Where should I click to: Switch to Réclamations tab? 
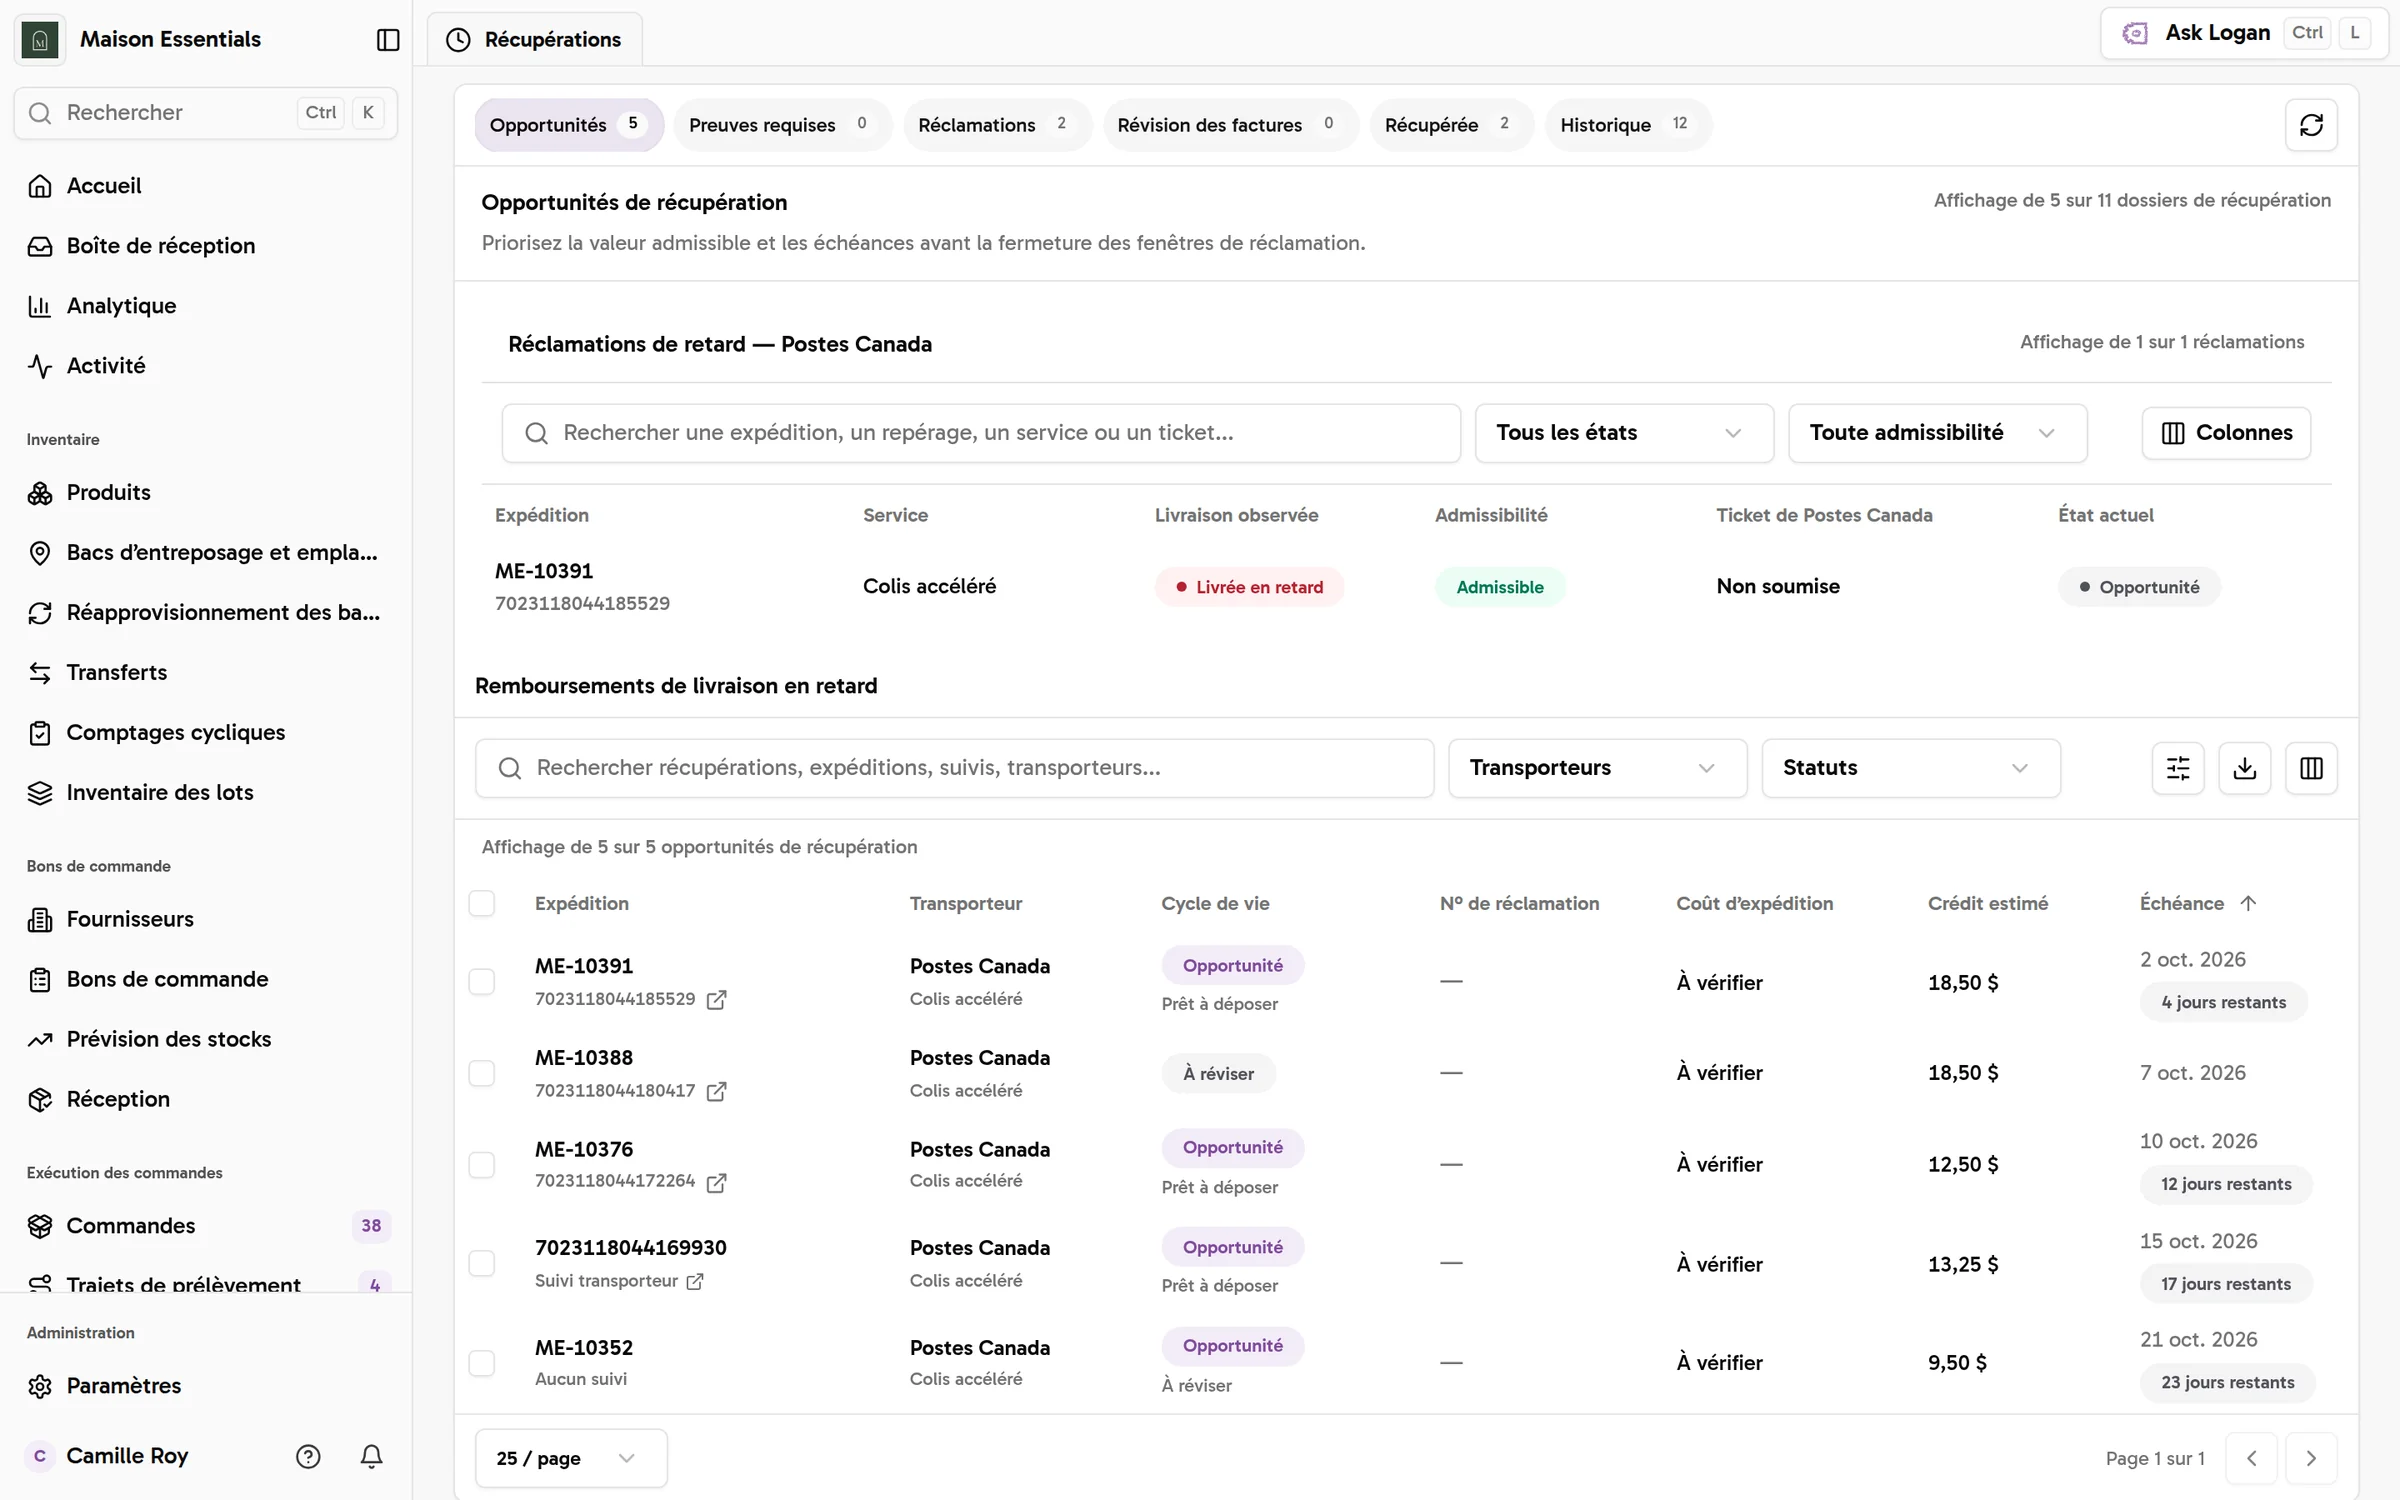(x=996, y=125)
